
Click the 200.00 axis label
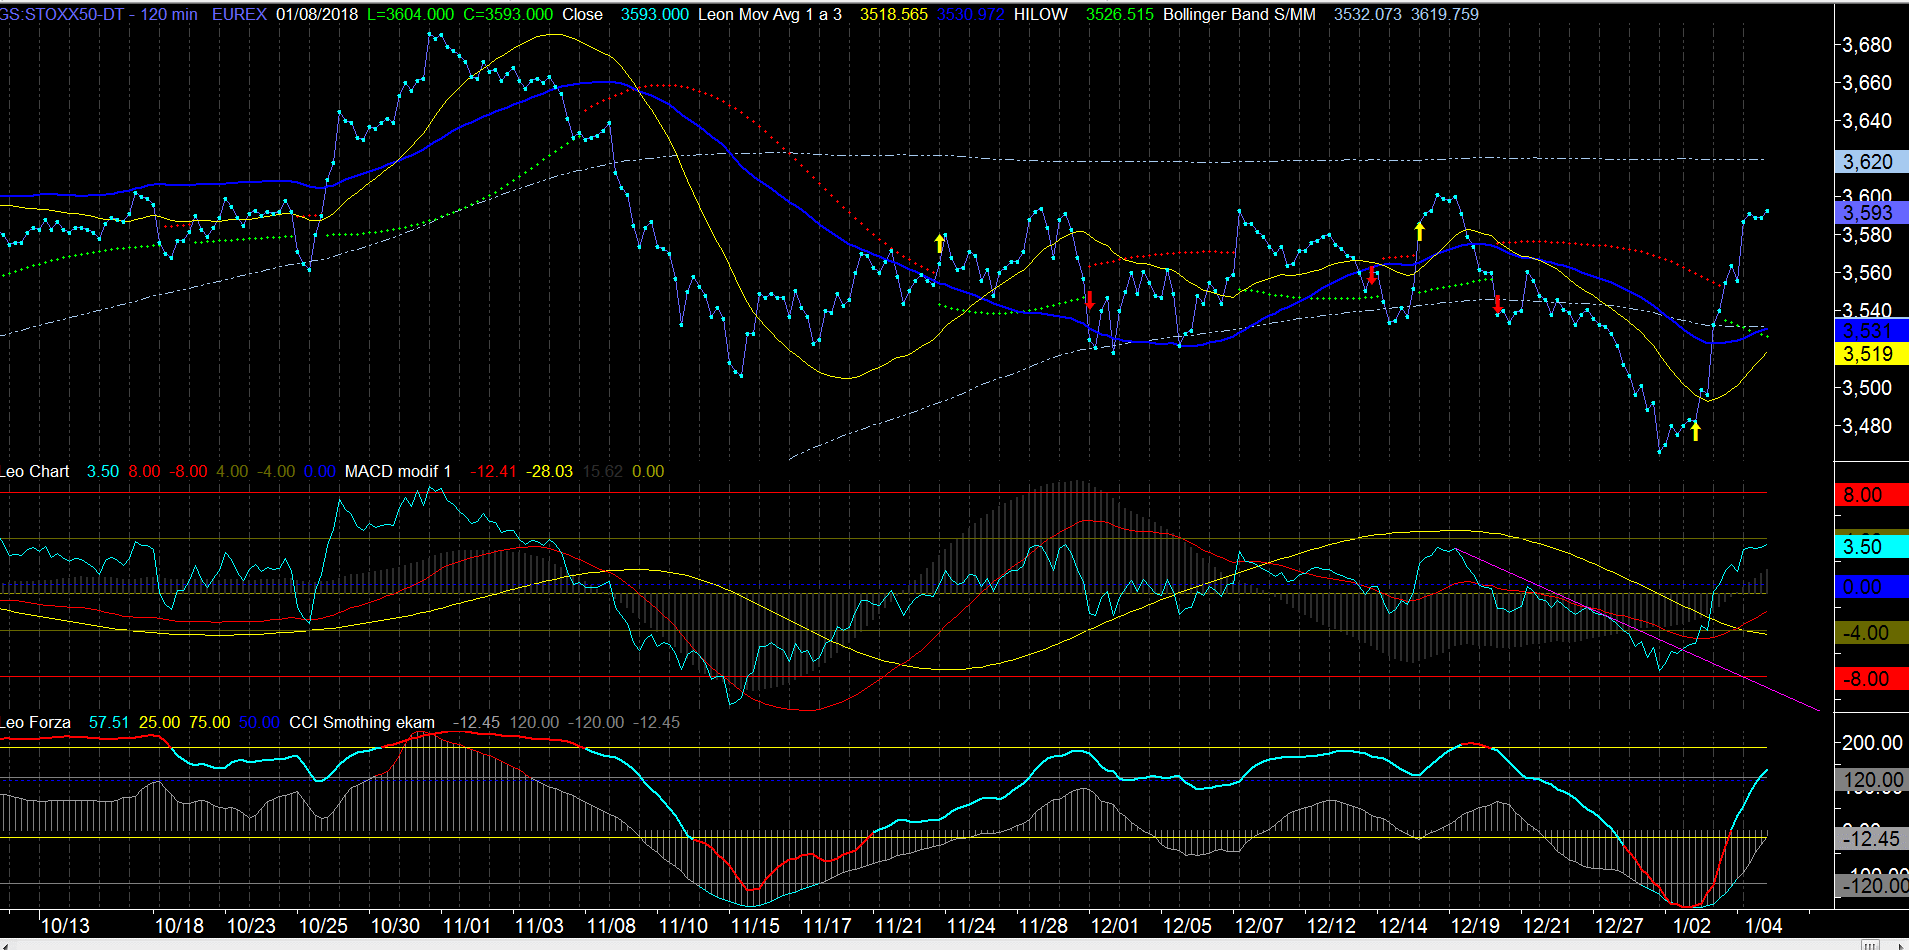pos(1872,742)
